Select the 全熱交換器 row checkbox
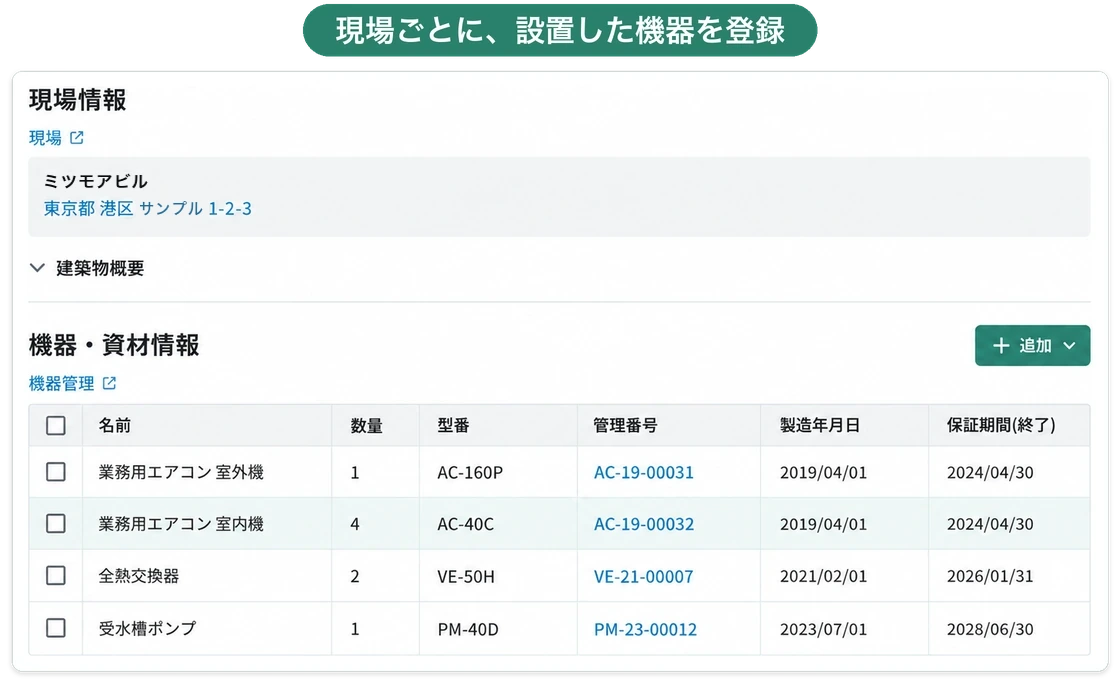Image resolution: width=1120 pixels, height=686 pixels. [56, 576]
